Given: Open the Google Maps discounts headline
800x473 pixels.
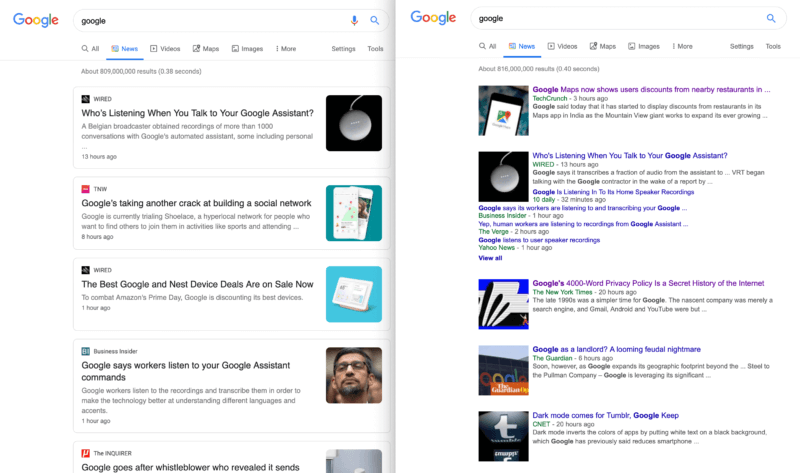Looking at the screenshot, I should tap(651, 89).
